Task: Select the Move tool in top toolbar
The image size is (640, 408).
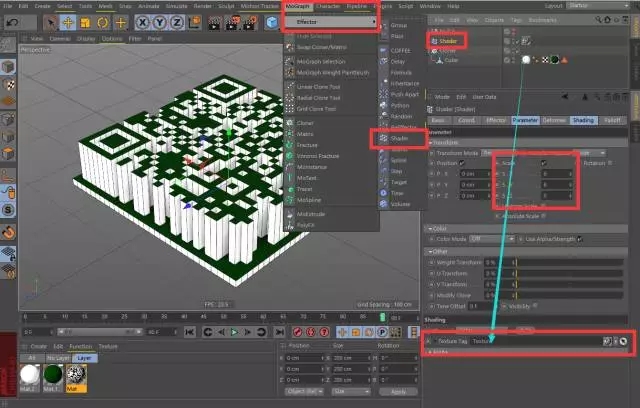Action: click(x=67, y=21)
